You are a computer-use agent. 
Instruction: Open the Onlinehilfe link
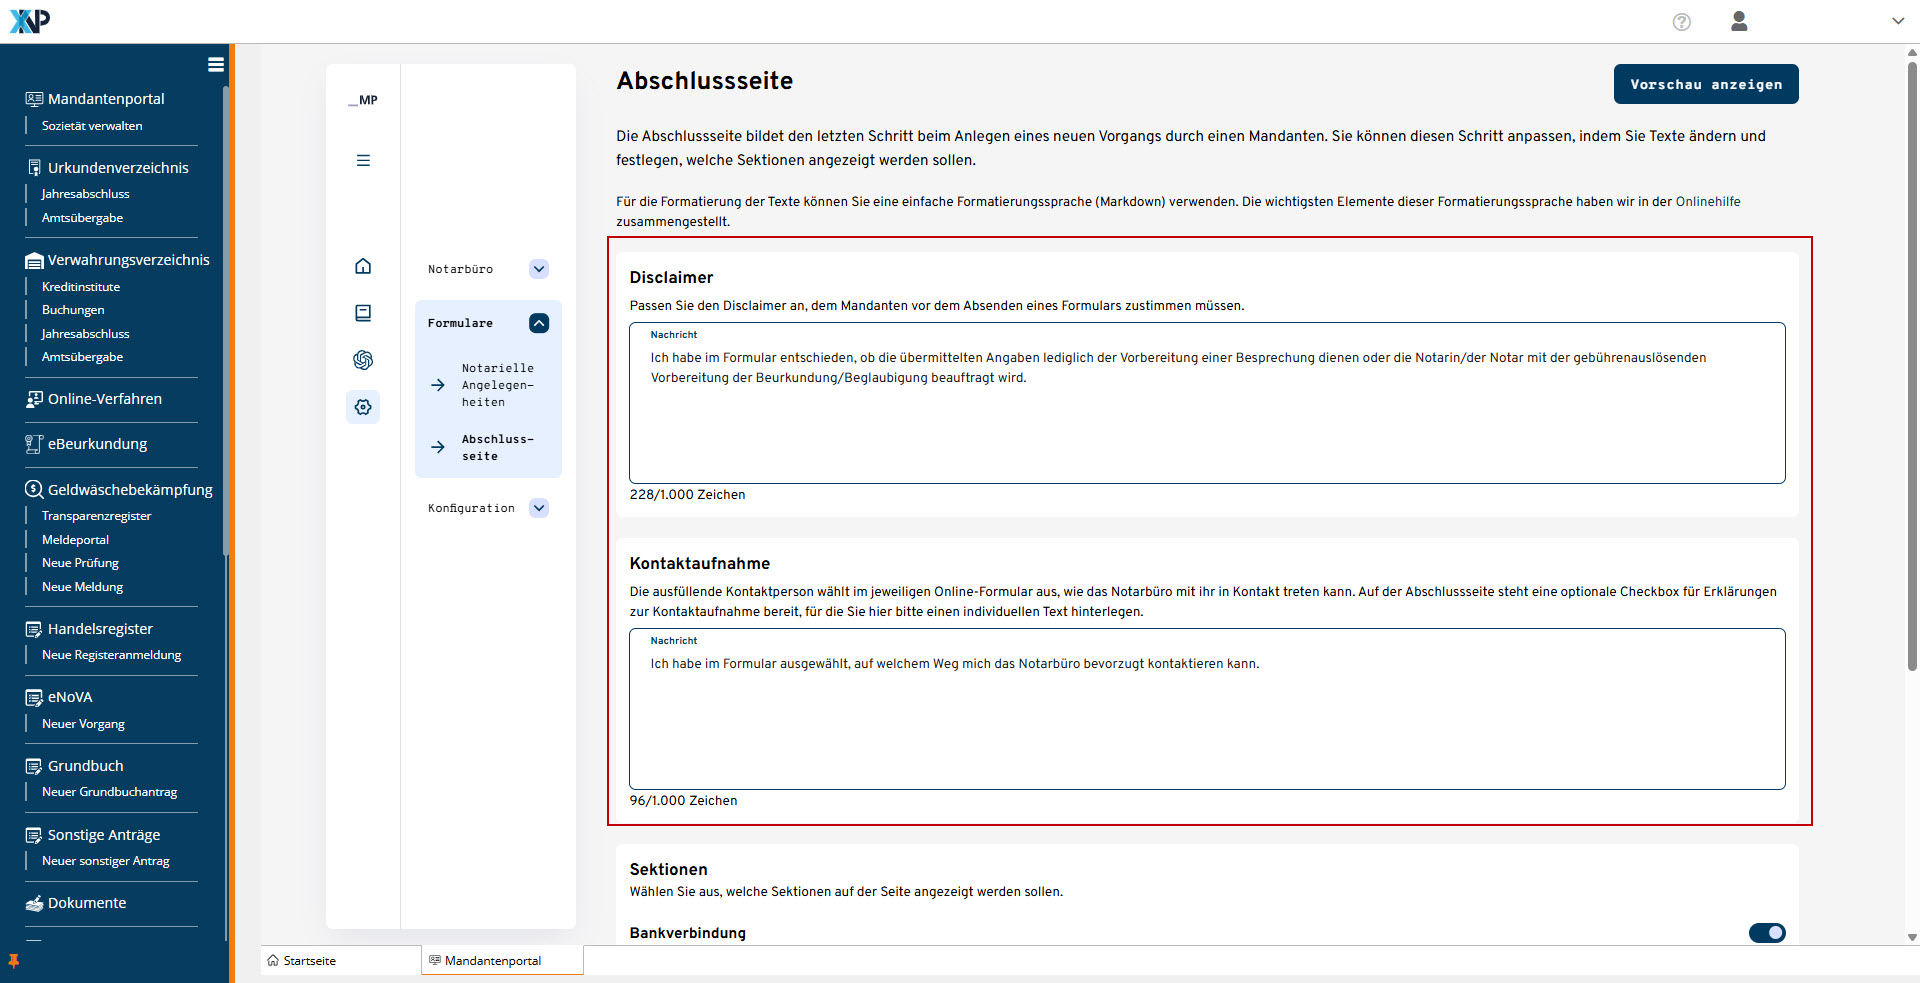pos(1708,201)
